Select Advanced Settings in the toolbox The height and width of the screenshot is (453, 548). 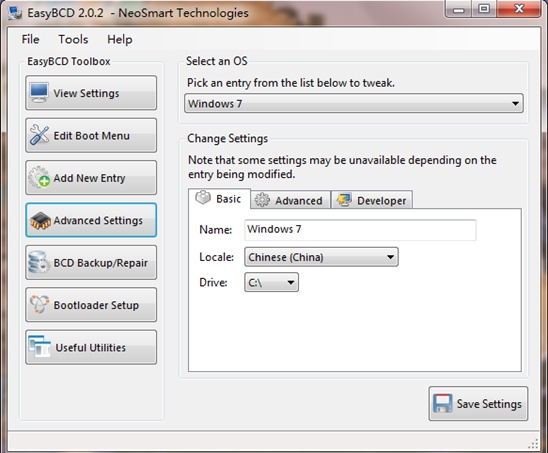91,220
